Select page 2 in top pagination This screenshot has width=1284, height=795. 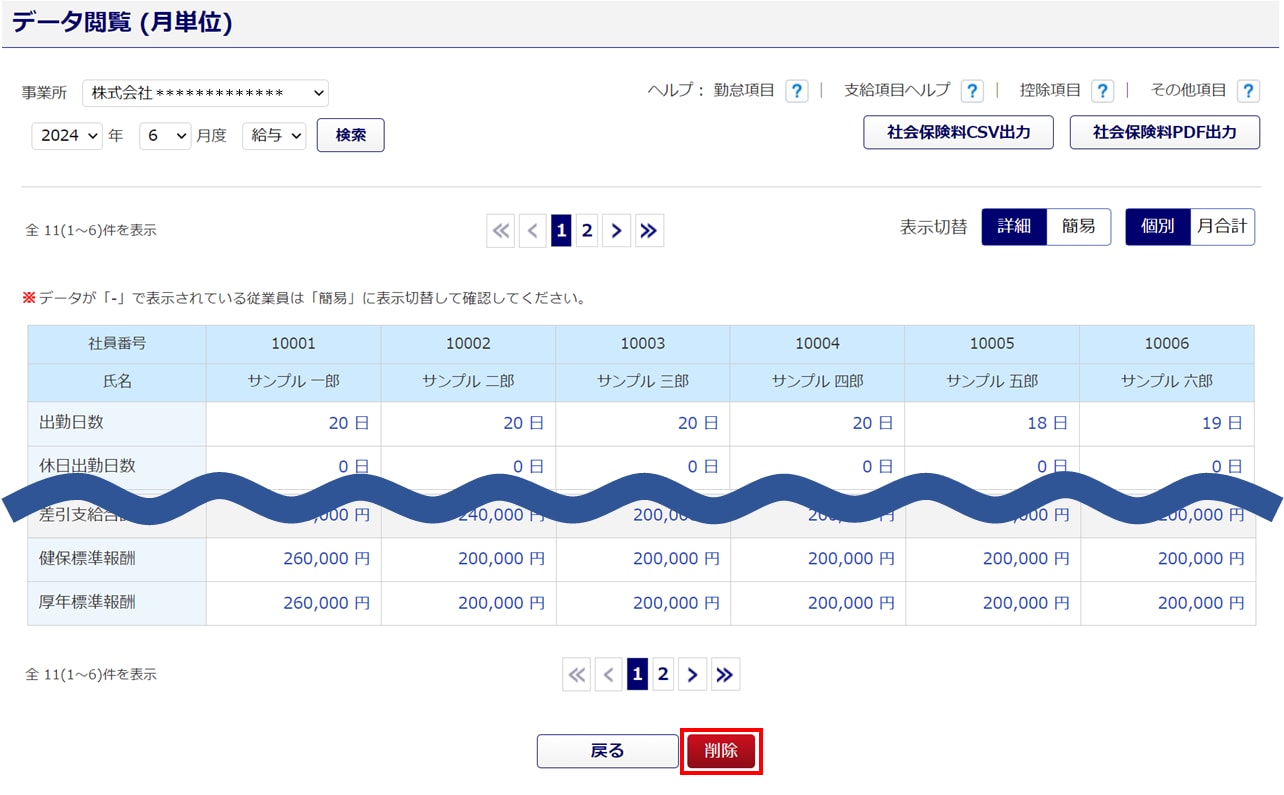587,231
